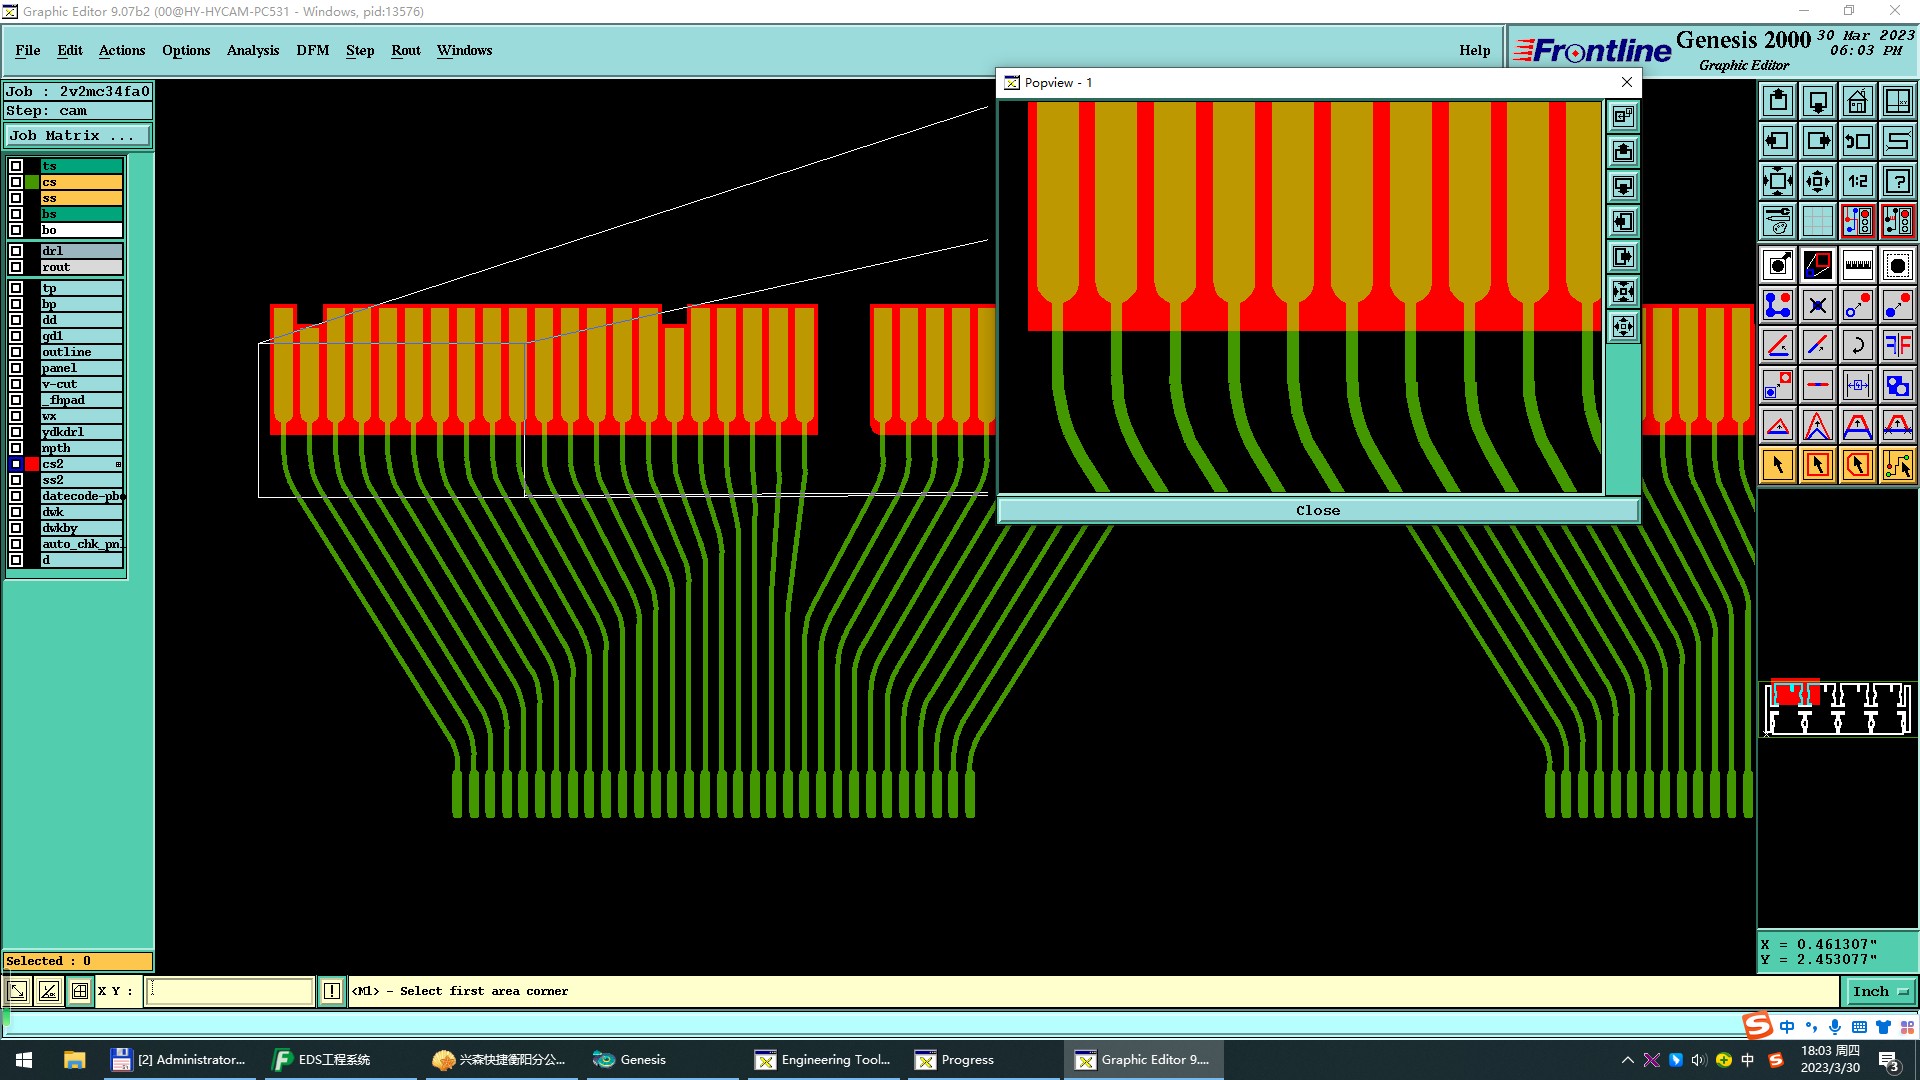Toggle the outline layer checkbox
The height and width of the screenshot is (1080, 1920).
[16, 352]
